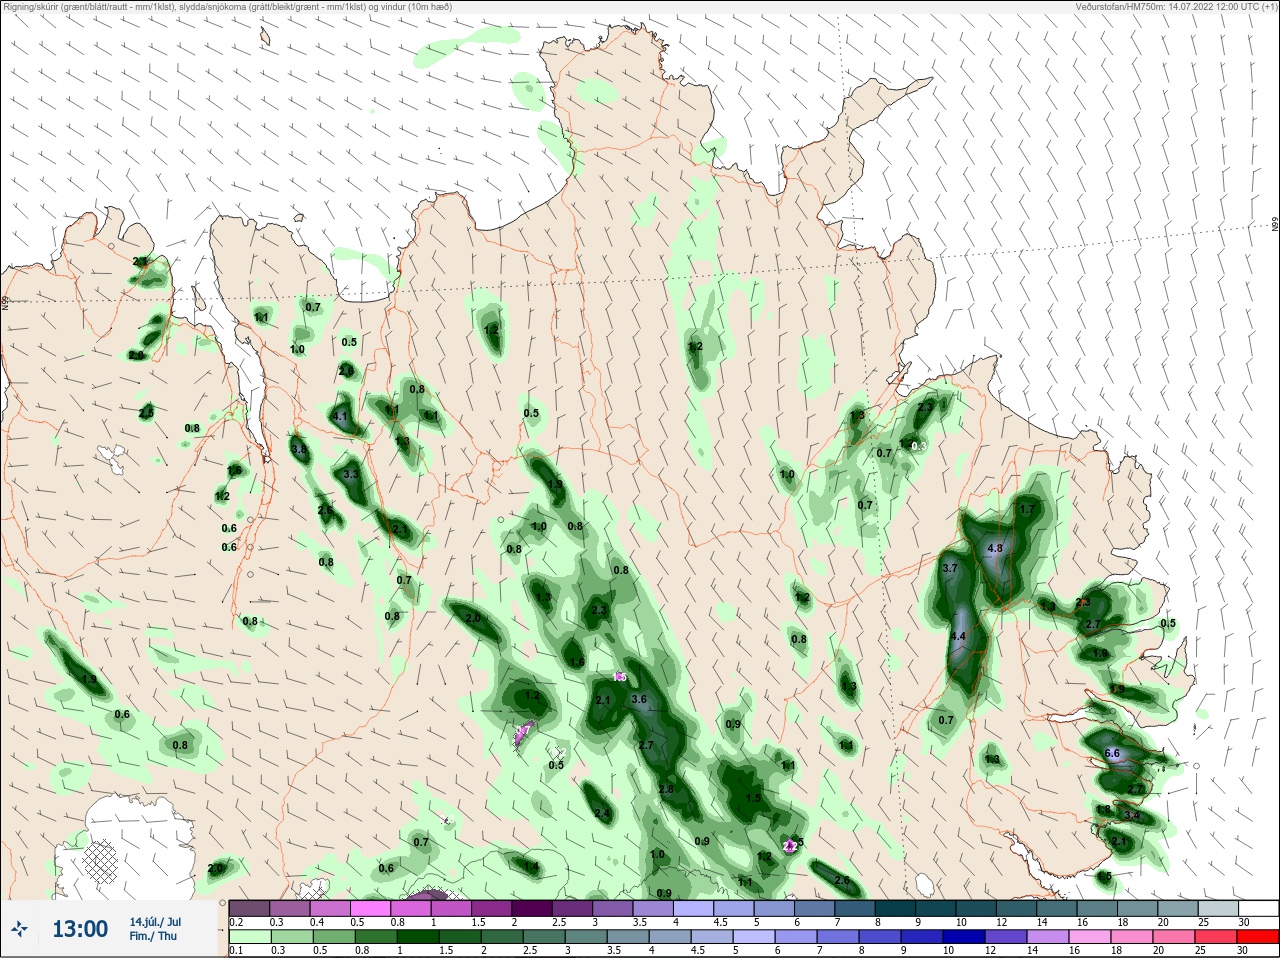This screenshot has width=1280, height=958.
Task: Click the weekday label 'Fim./ Thu'
Action: click(x=153, y=936)
